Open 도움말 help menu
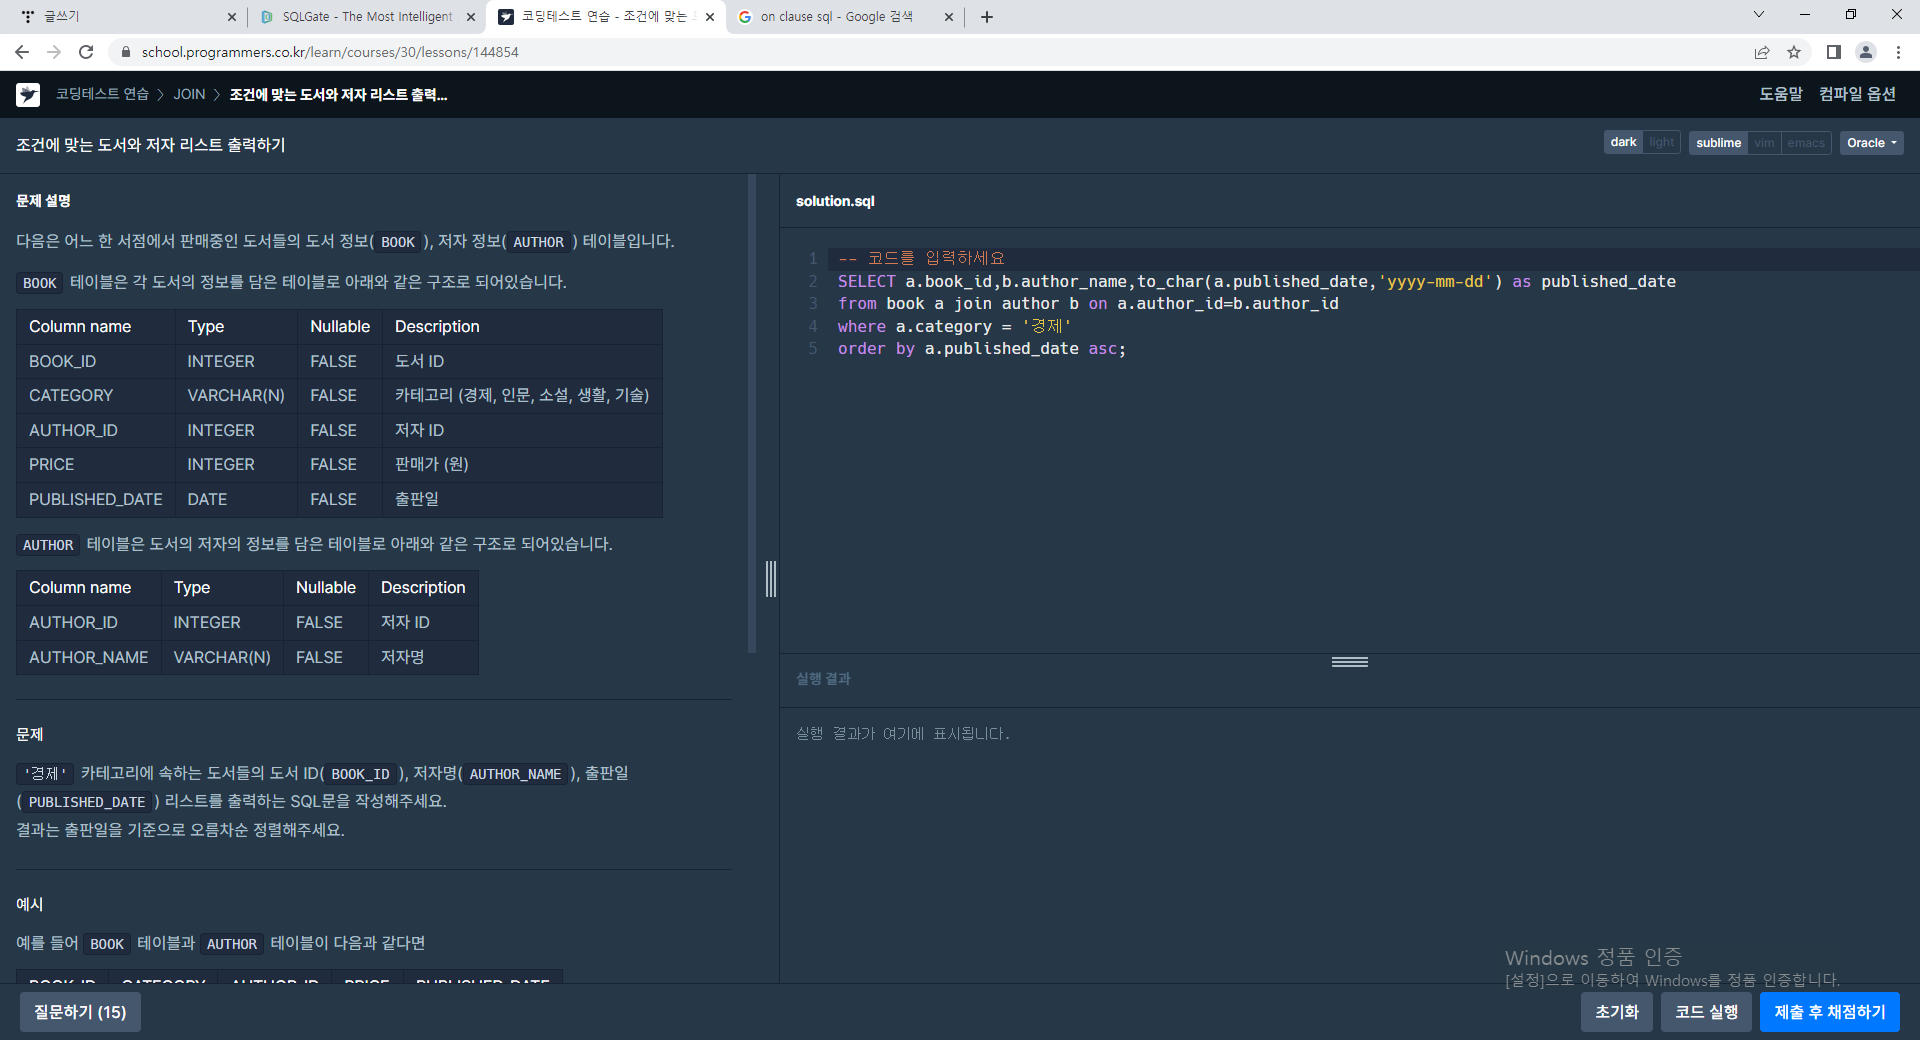Screen dimensions: 1920x1040 tap(1781, 94)
